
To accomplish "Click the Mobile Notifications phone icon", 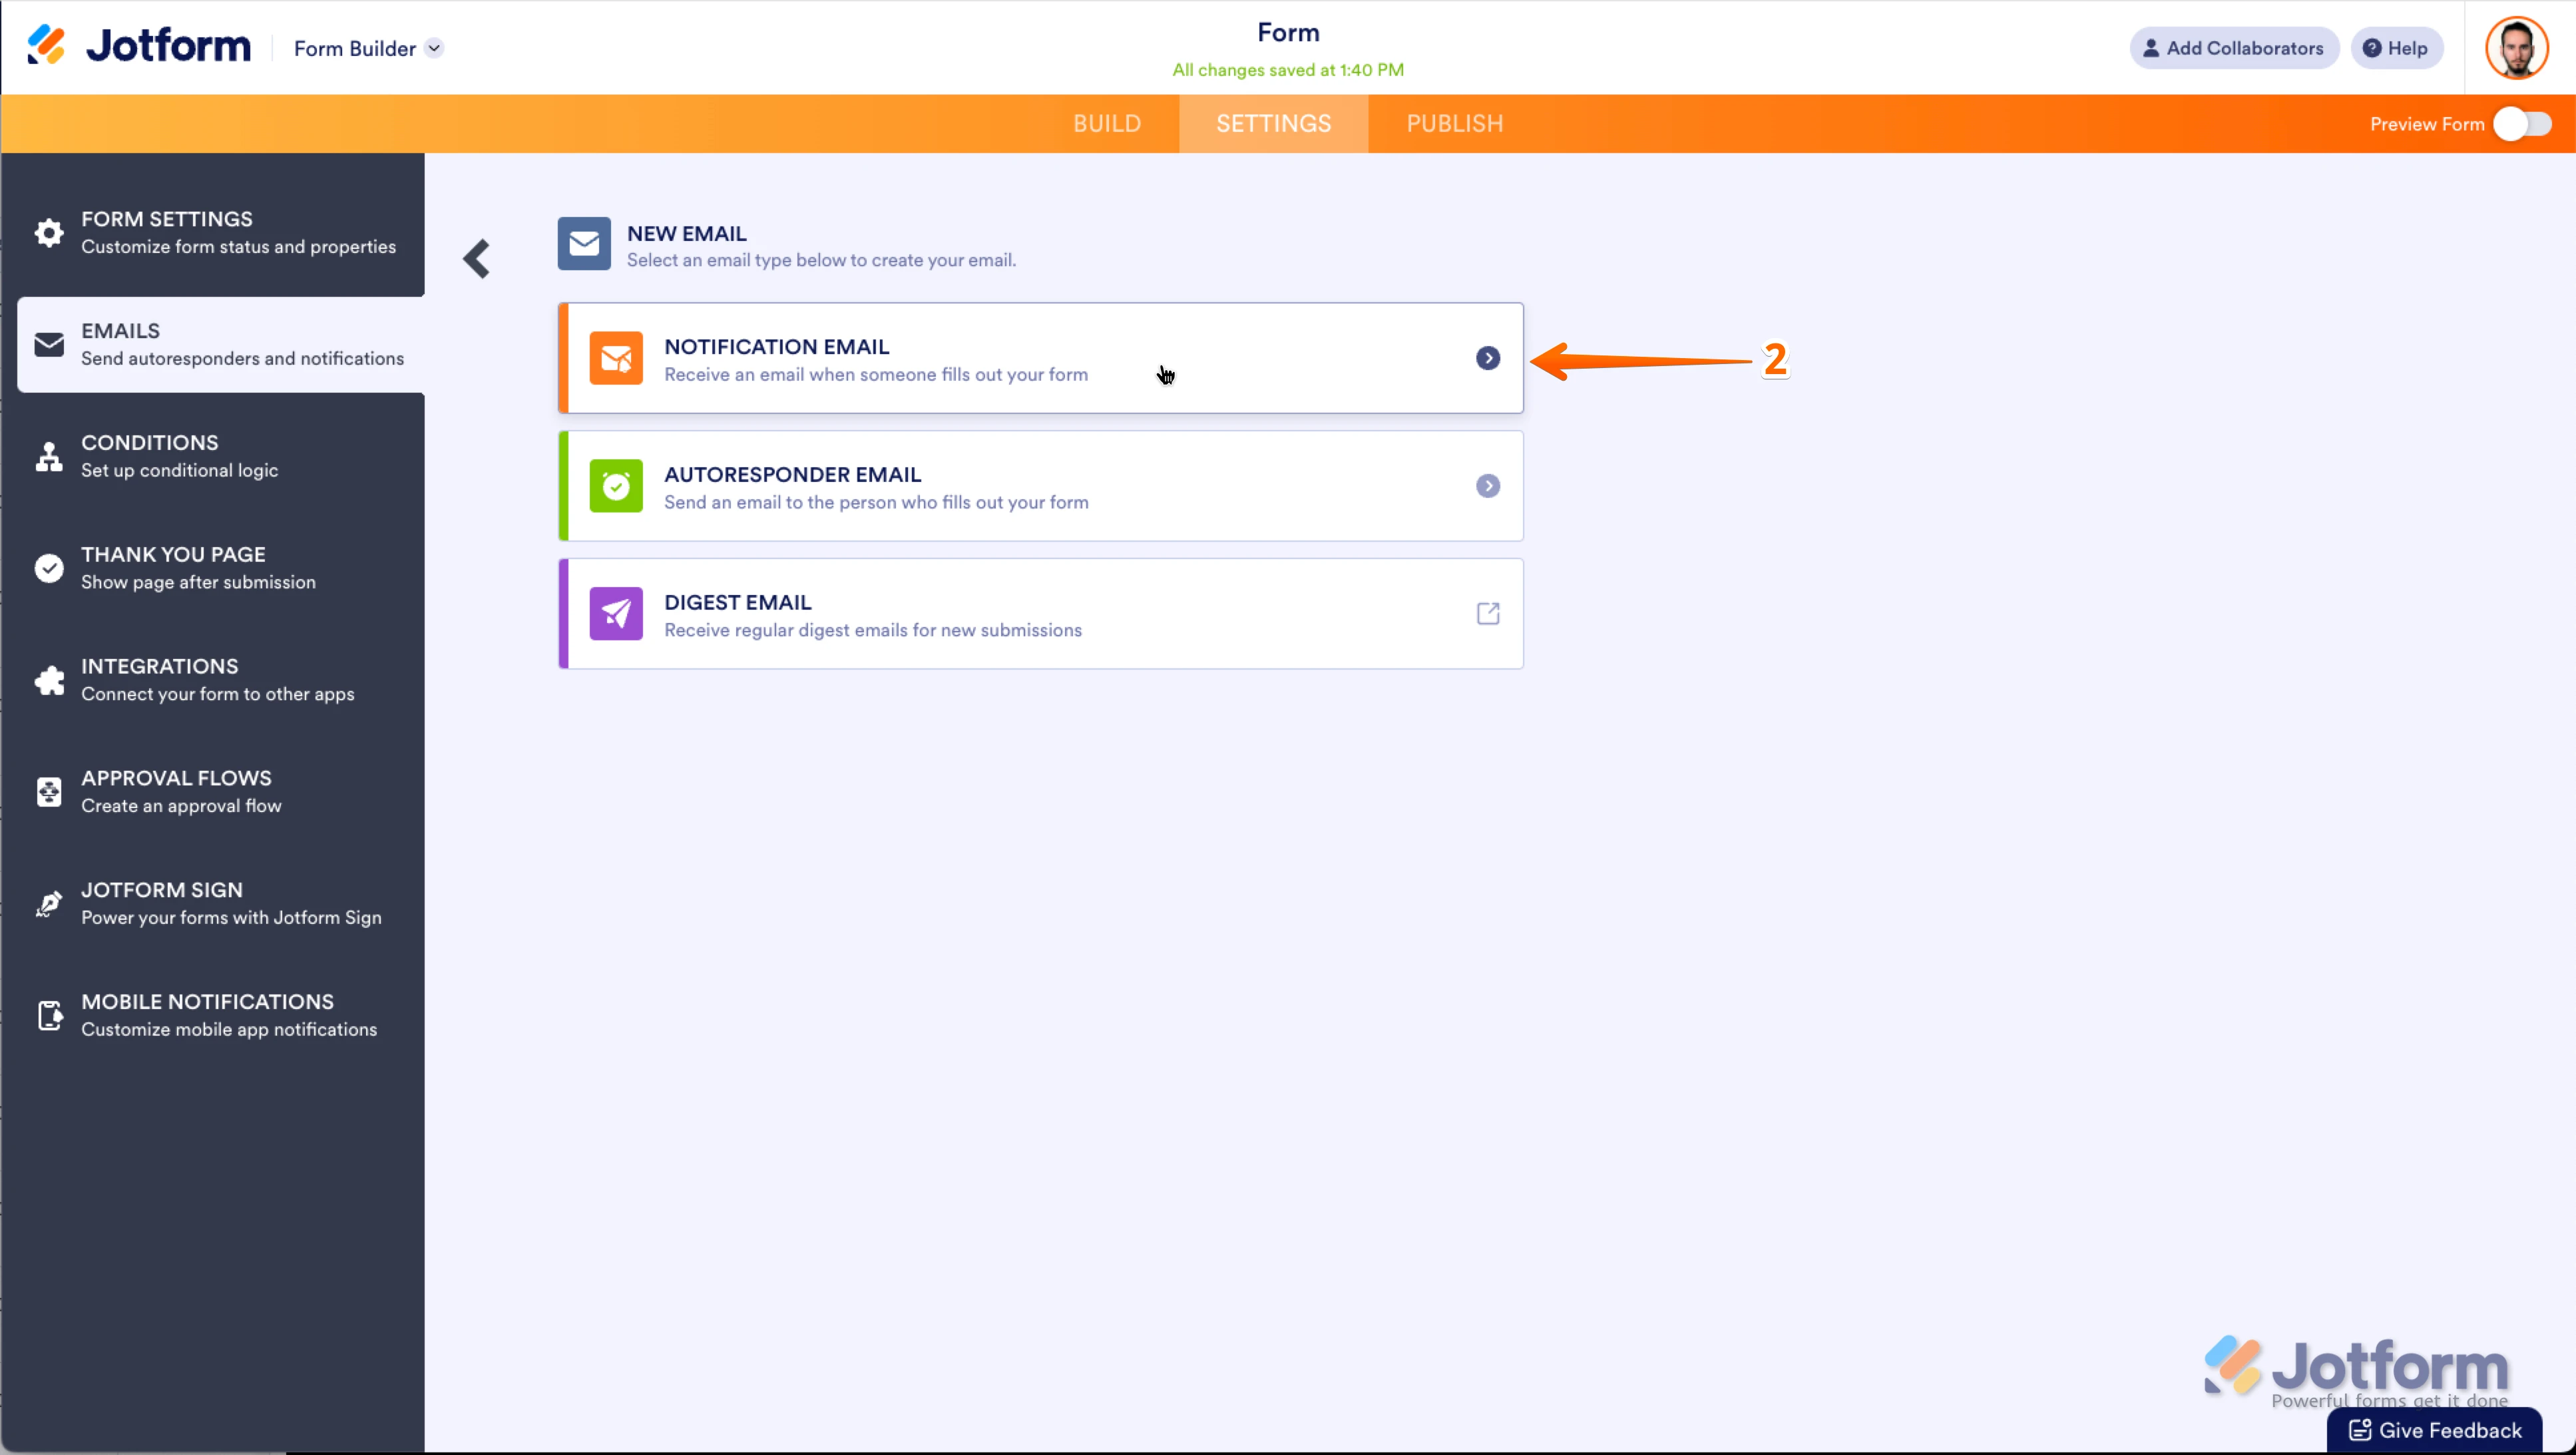I will pyautogui.click(x=49, y=1015).
